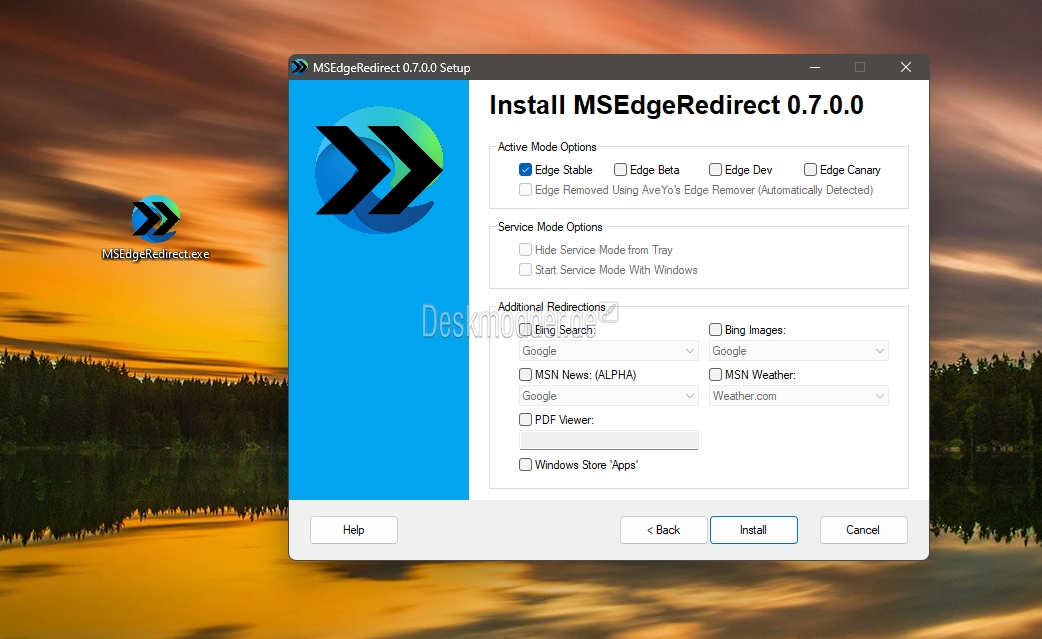Click the "MSEdgeRedirect 0.7.0.0 Setup" title text

point(391,68)
